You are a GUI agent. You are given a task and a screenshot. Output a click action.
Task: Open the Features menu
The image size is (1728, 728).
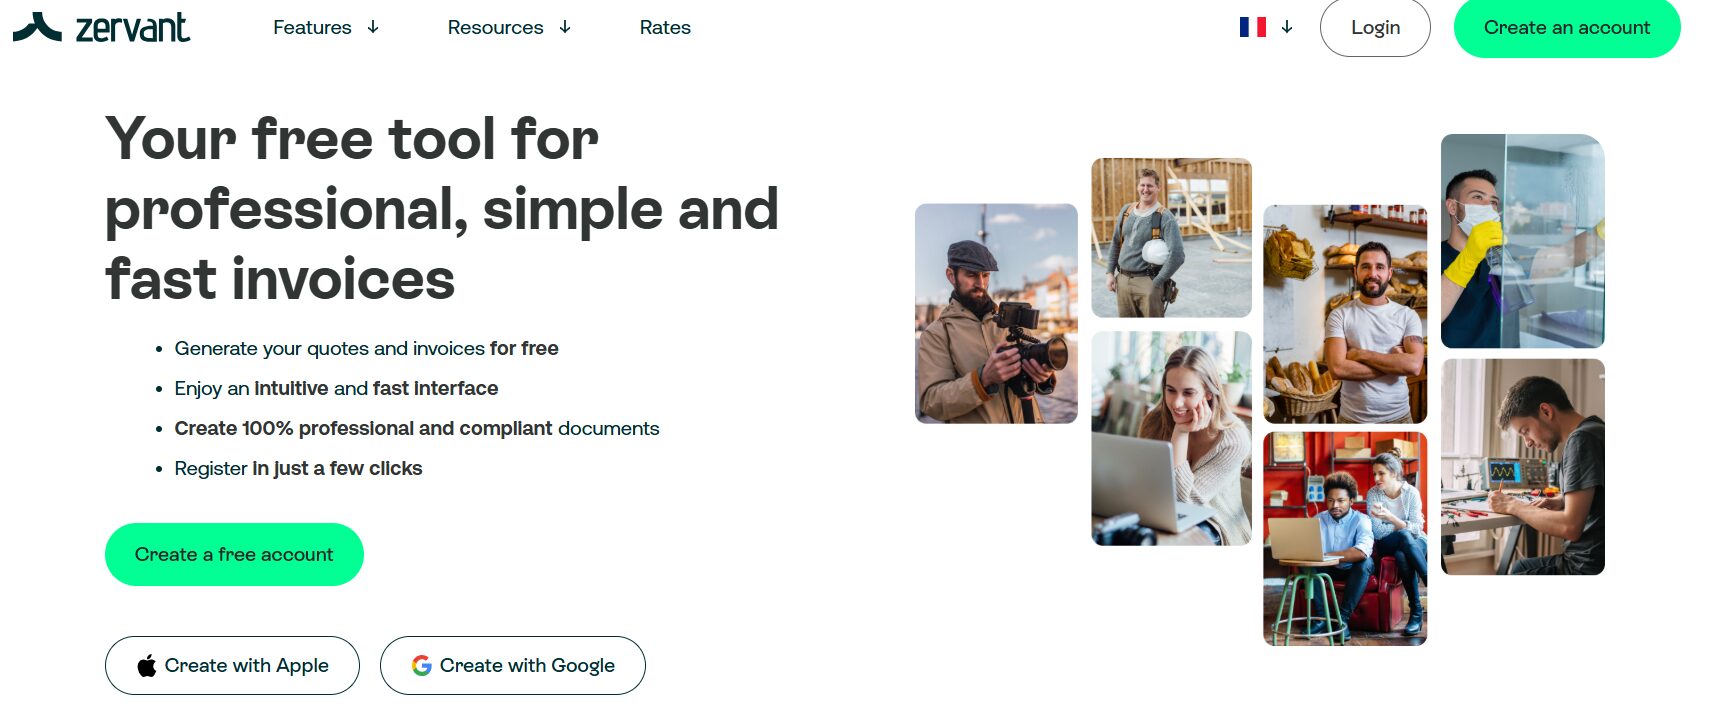[x=312, y=27]
